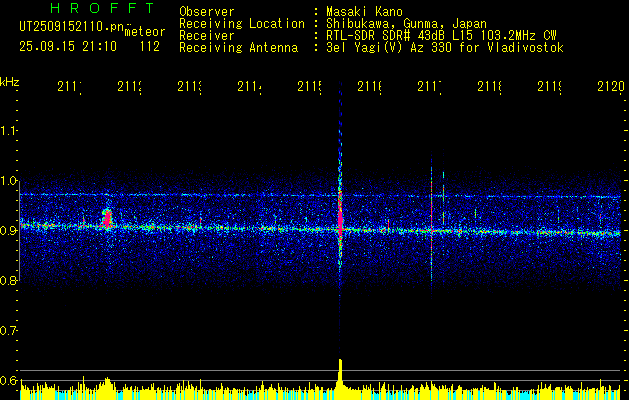Select receiver text RTL-SDR SDR# 43dB
Viewport: 629px width, 400px height.
386,36
